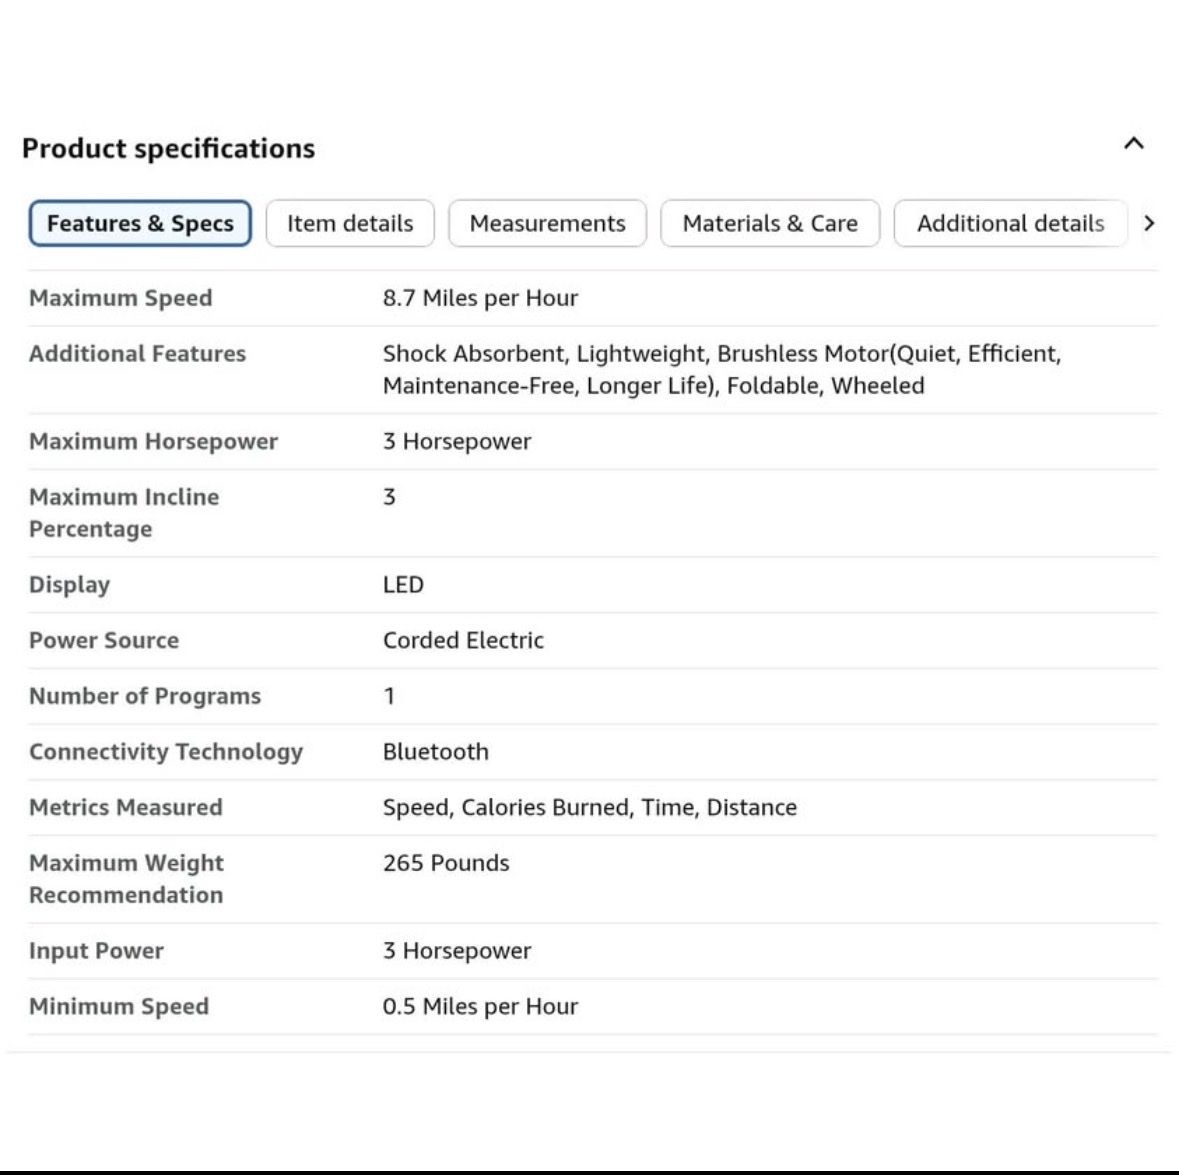Switch to the Item details tab
The image size is (1179, 1175).
coord(350,223)
